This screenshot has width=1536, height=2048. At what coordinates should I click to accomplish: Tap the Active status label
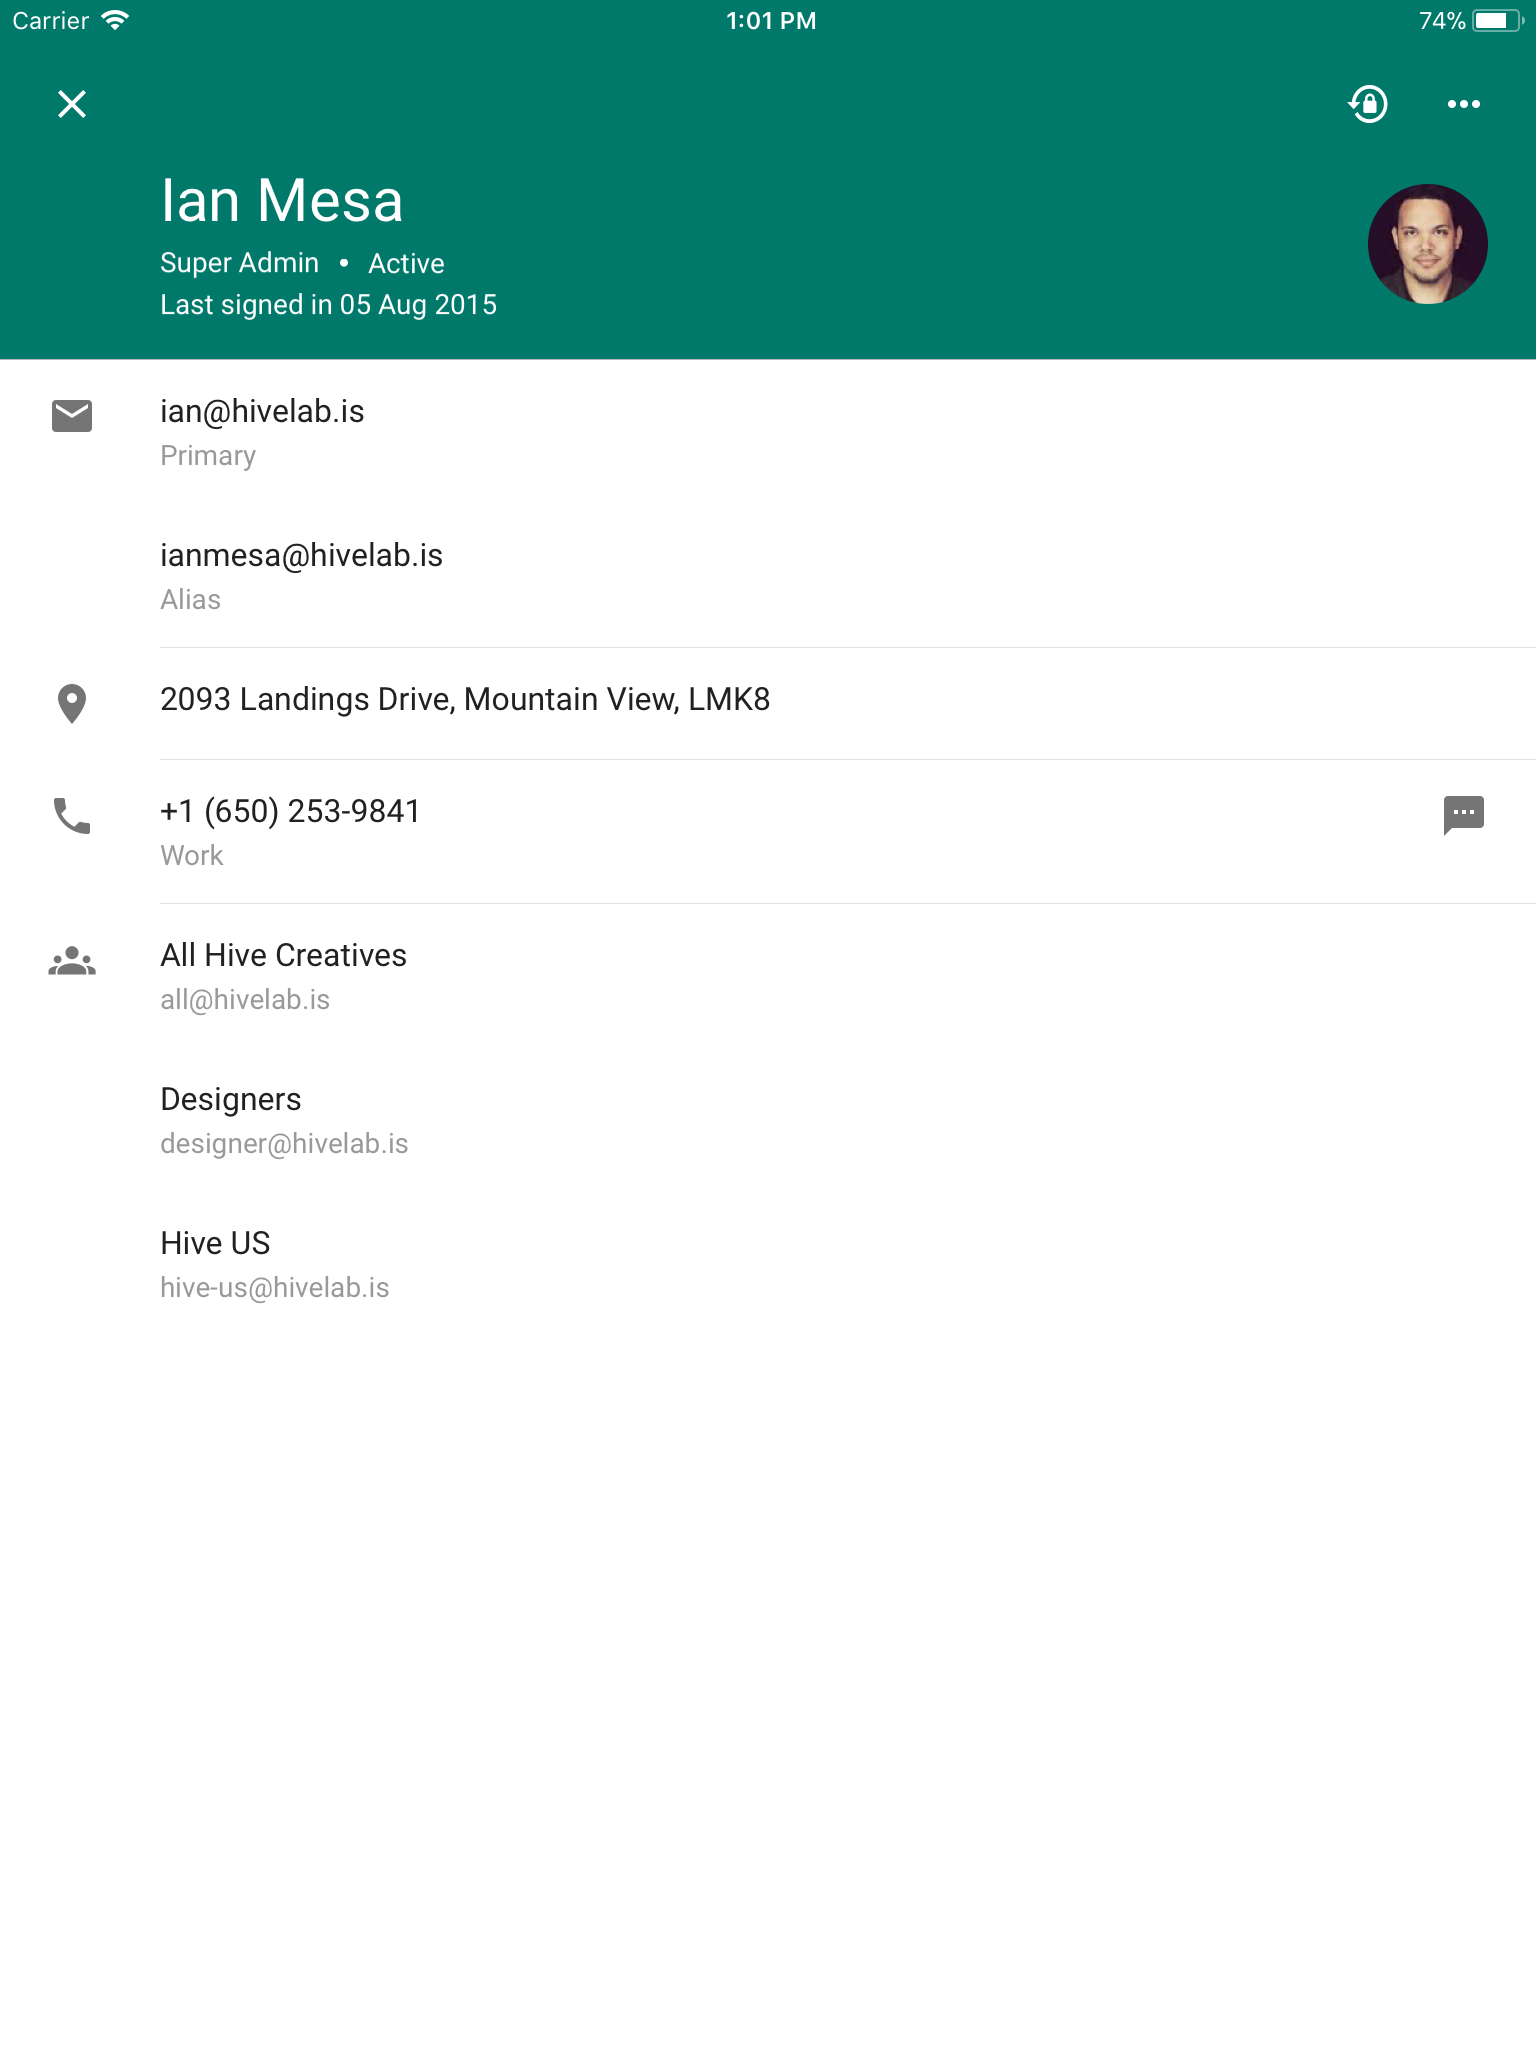pos(406,263)
